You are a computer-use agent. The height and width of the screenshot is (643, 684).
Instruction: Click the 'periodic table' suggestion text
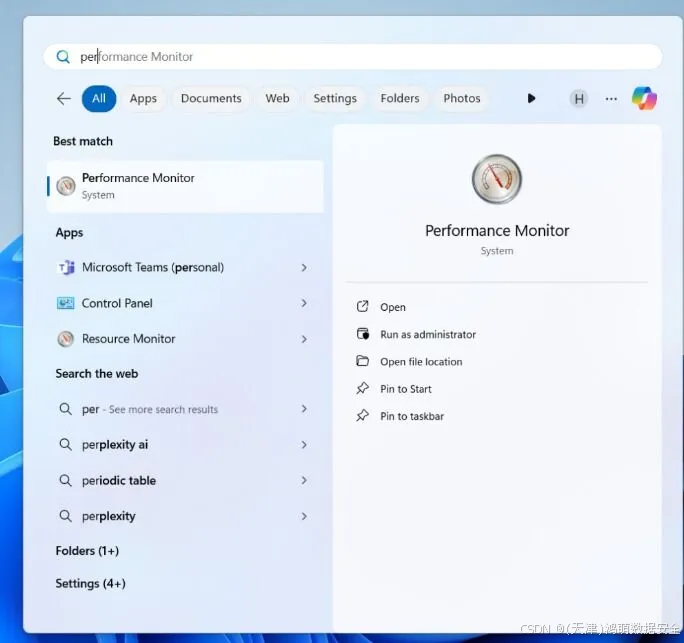119,480
